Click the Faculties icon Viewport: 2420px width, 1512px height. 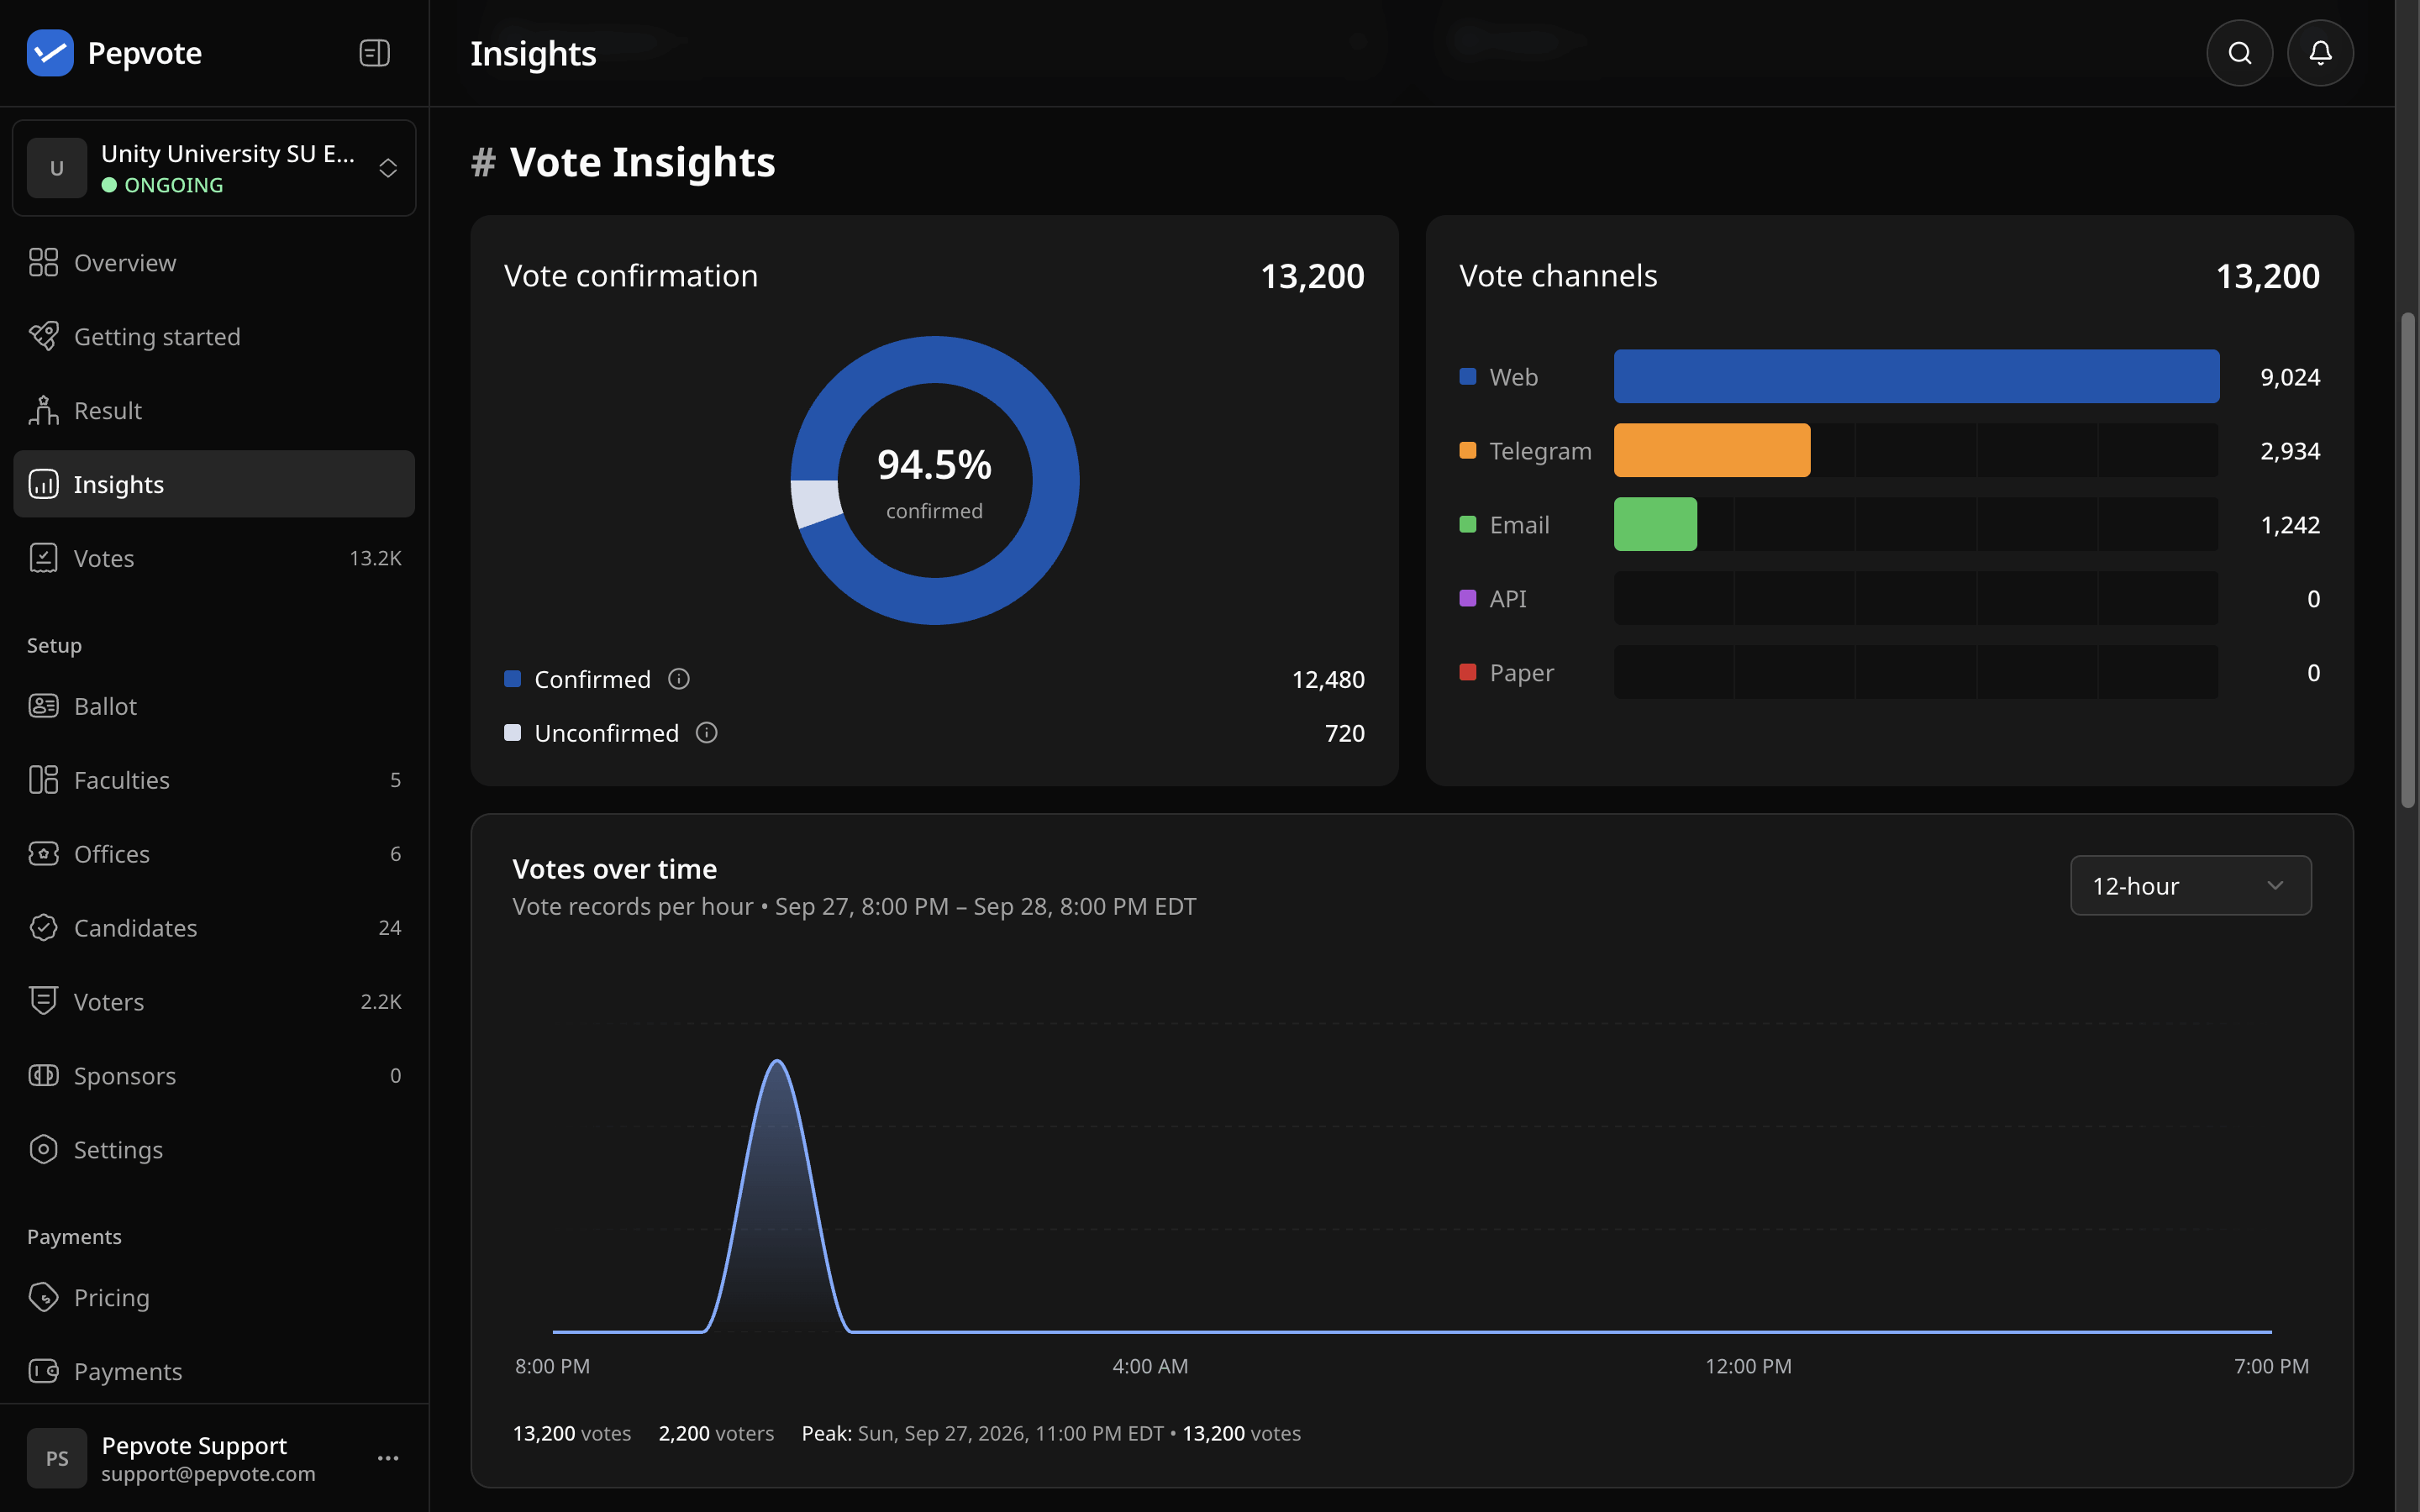click(43, 780)
